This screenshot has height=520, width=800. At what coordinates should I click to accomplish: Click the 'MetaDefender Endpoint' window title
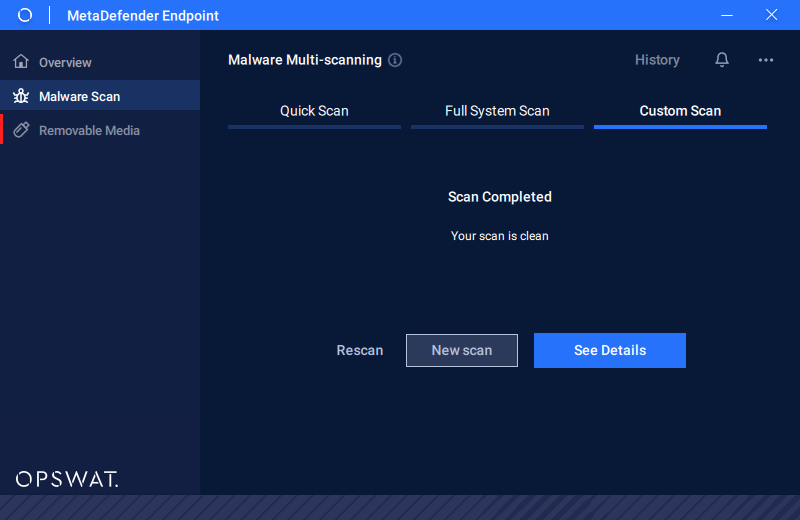[x=143, y=16]
